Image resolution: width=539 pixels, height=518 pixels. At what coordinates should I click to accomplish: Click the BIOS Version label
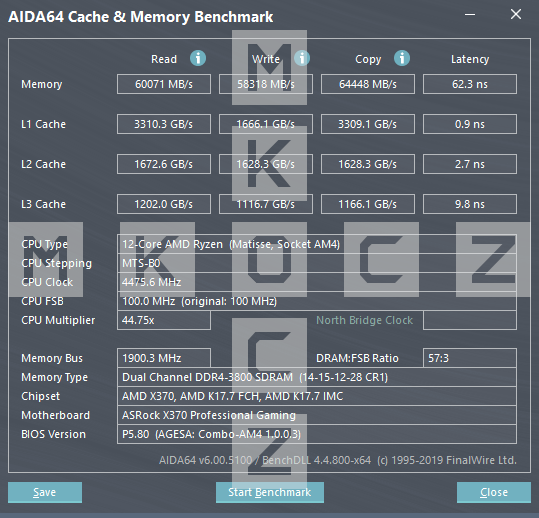[x=53, y=434]
